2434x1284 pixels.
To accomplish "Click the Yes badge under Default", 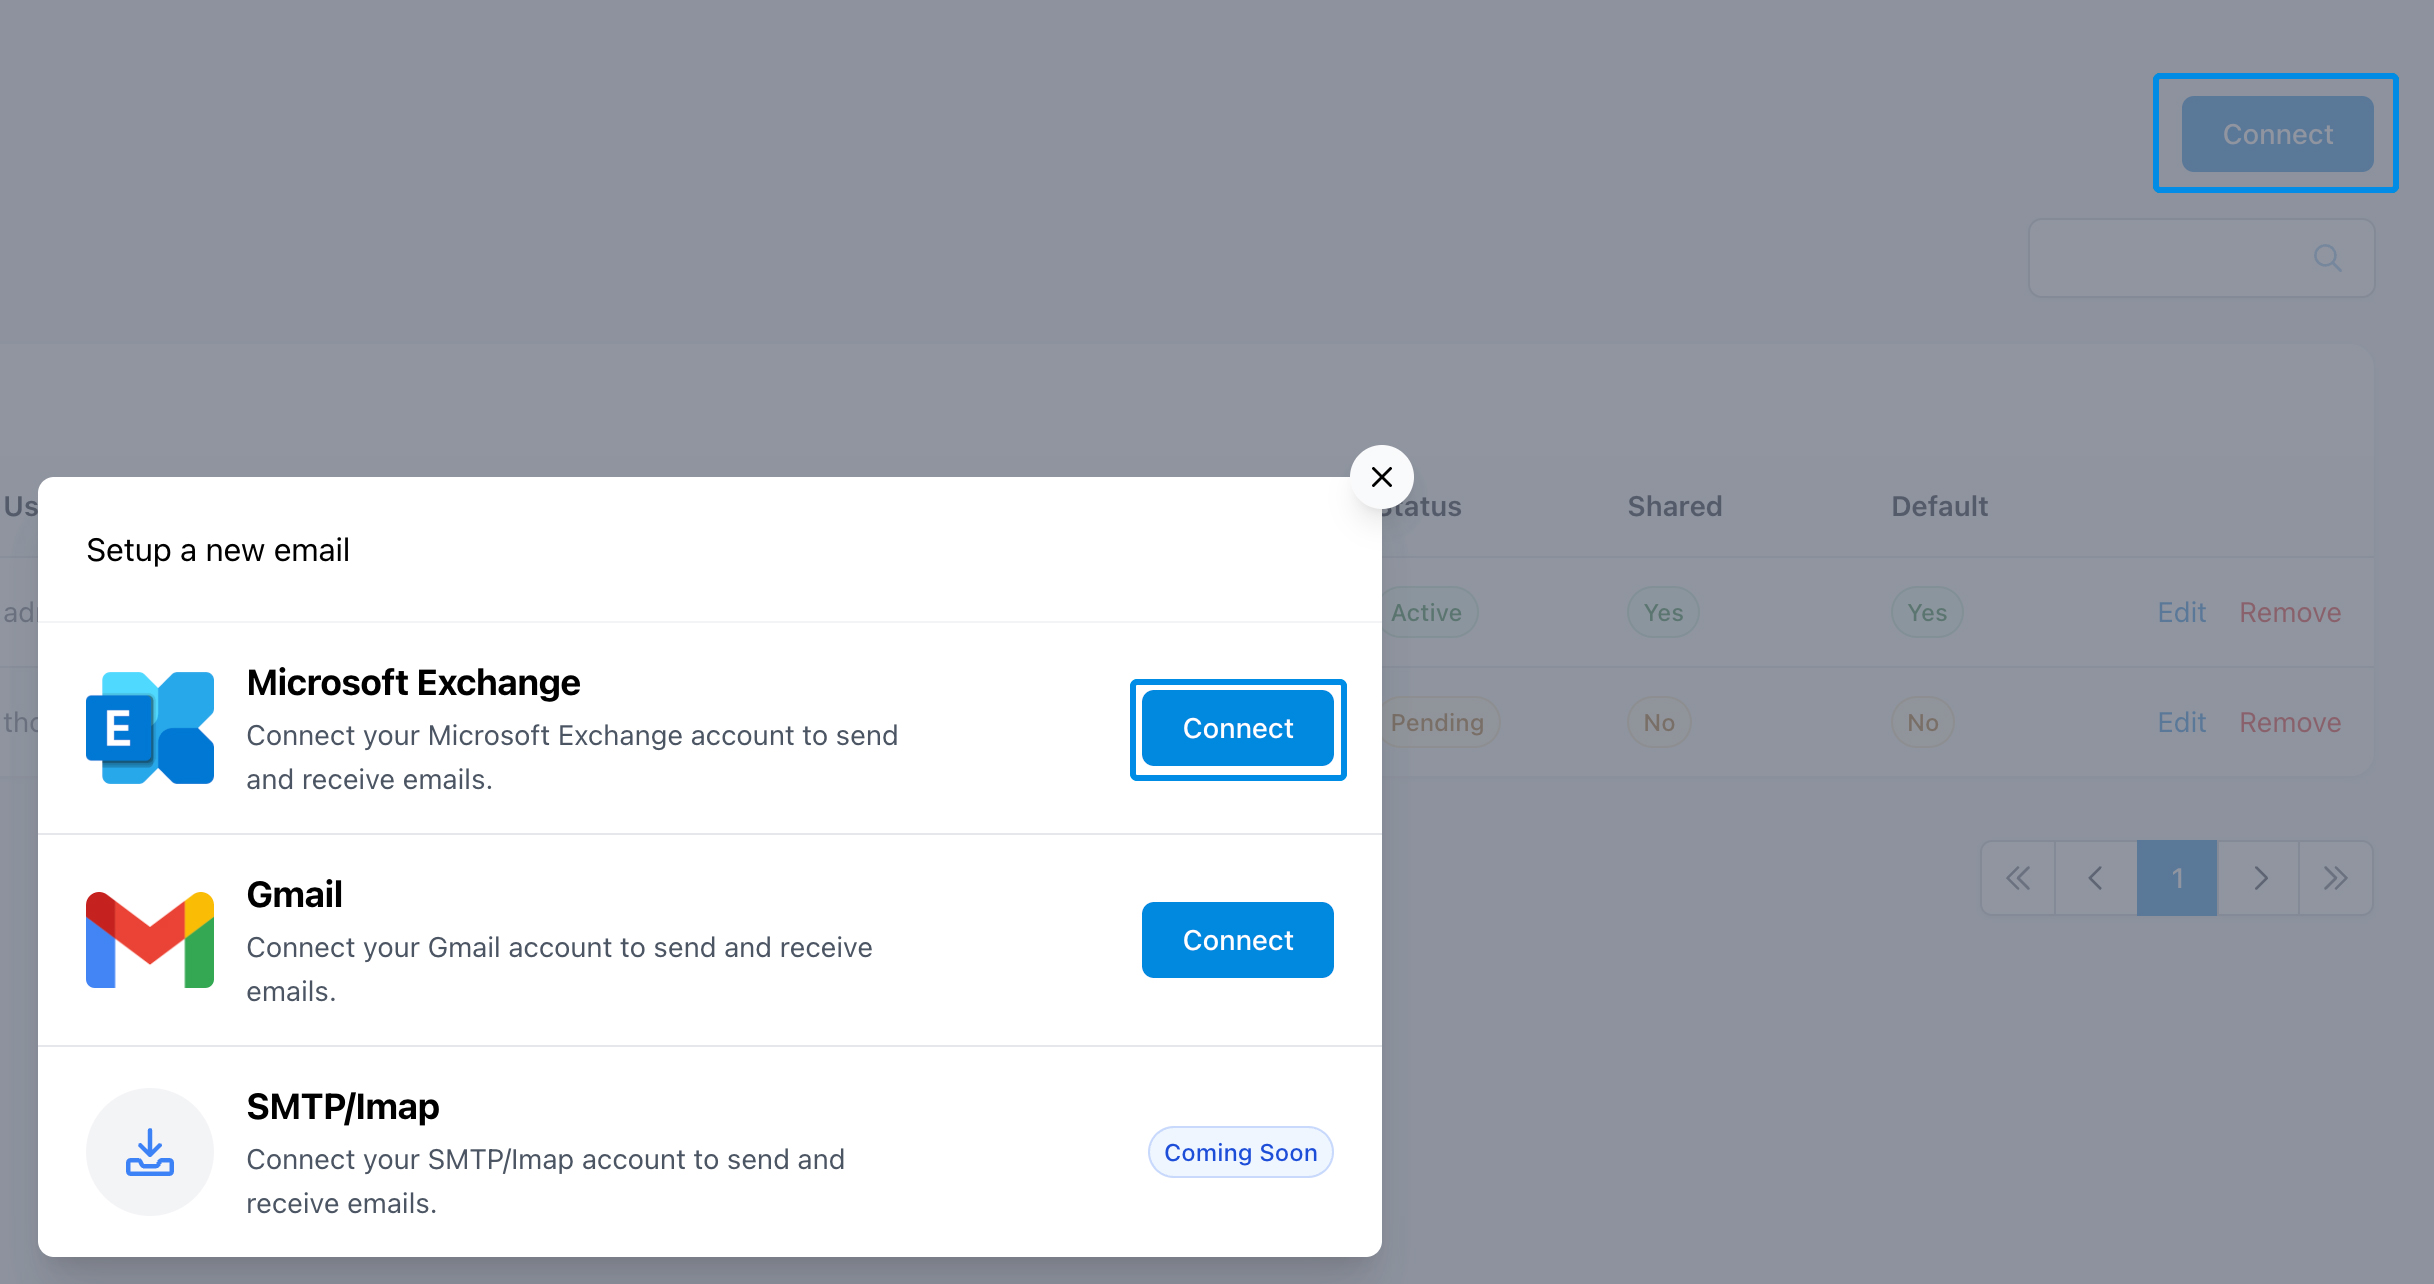I will coord(1927,612).
